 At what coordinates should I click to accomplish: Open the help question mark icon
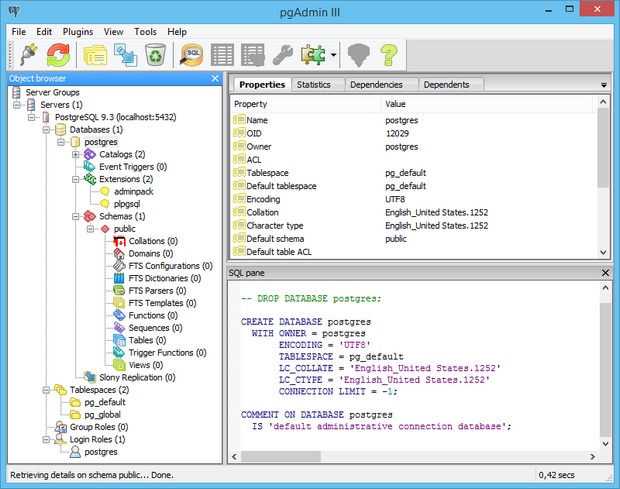tap(388, 55)
